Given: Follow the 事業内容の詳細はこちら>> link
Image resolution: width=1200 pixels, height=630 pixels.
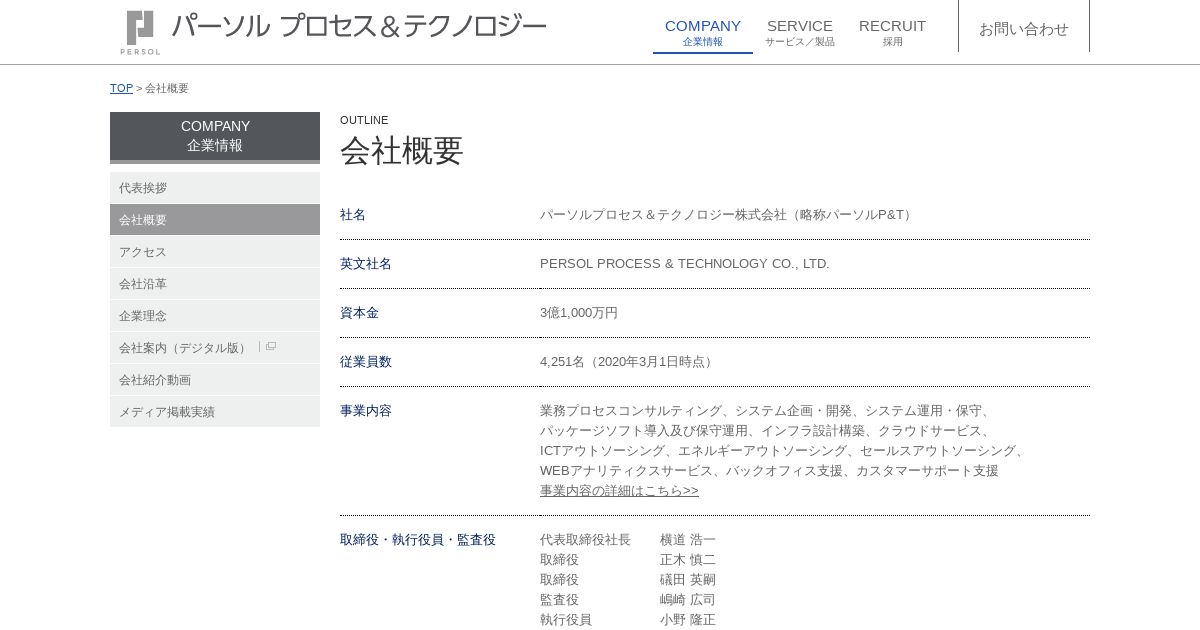Looking at the screenshot, I should pyautogui.click(x=619, y=491).
